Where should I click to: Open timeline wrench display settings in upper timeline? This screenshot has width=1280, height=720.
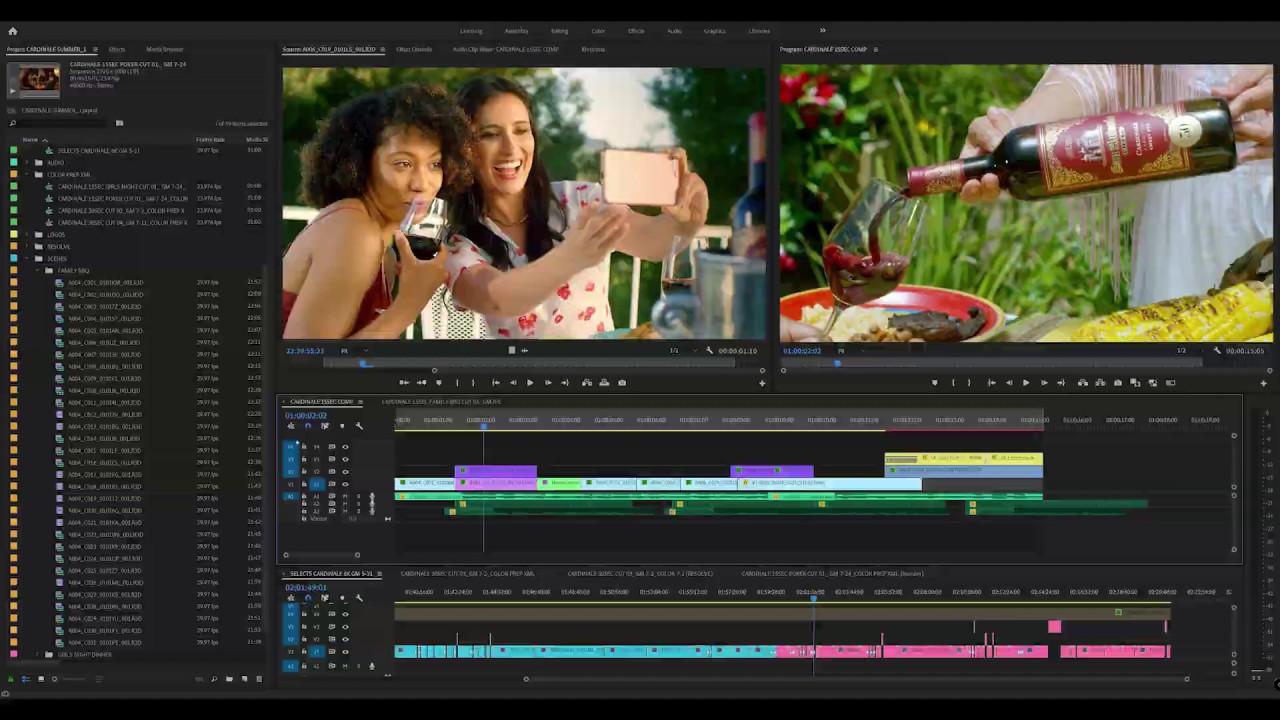[359, 426]
